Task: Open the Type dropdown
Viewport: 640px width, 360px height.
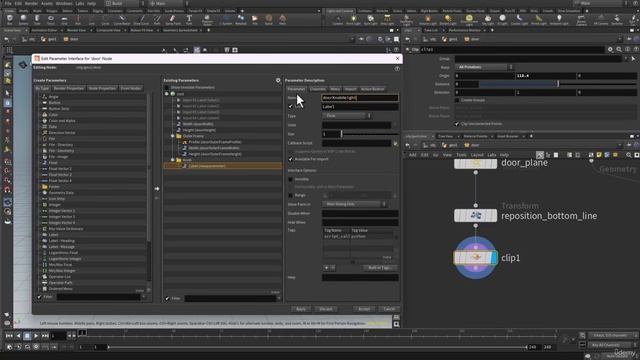Action: tap(347, 116)
